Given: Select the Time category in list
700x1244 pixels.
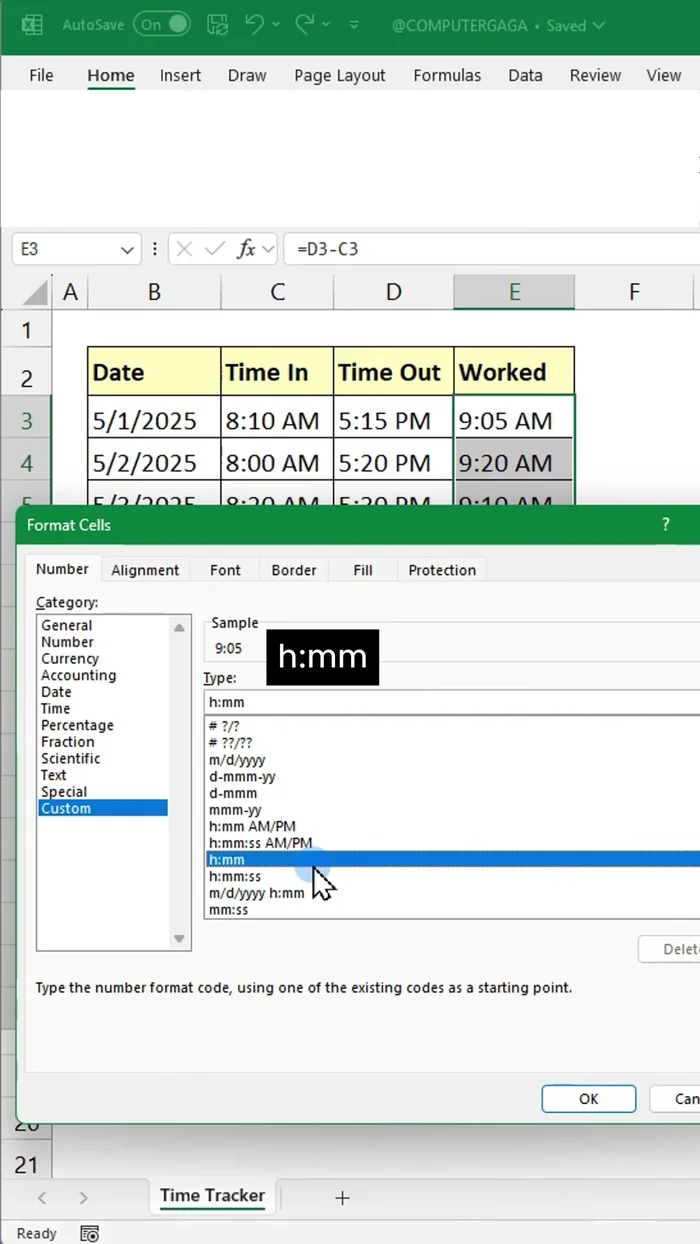Looking at the screenshot, I should (x=56, y=708).
